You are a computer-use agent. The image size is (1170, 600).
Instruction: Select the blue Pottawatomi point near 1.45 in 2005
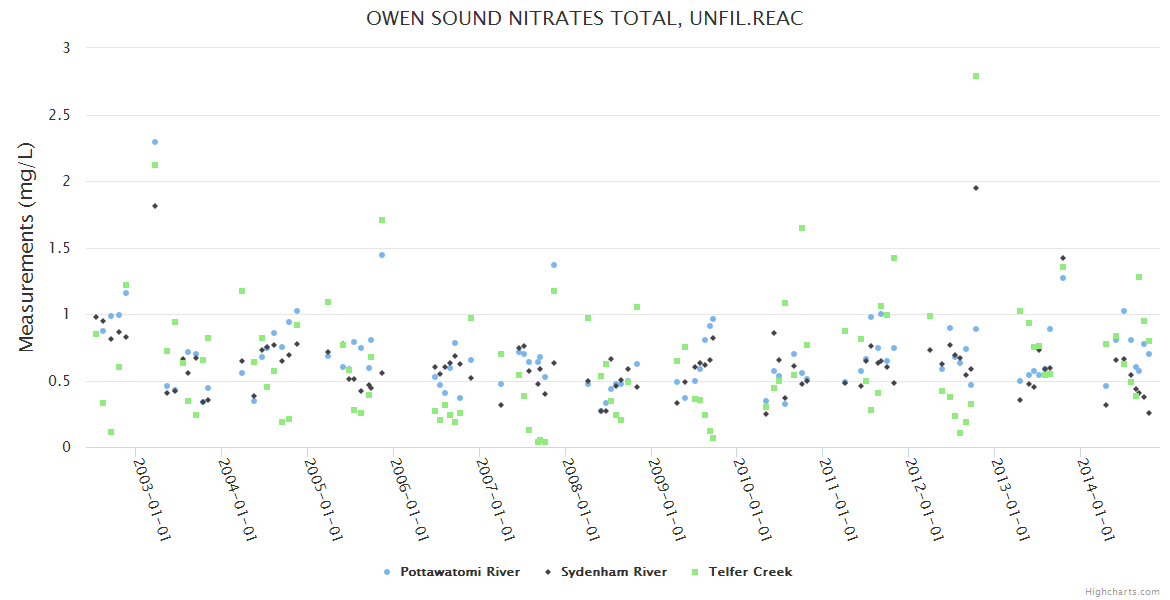point(382,255)
